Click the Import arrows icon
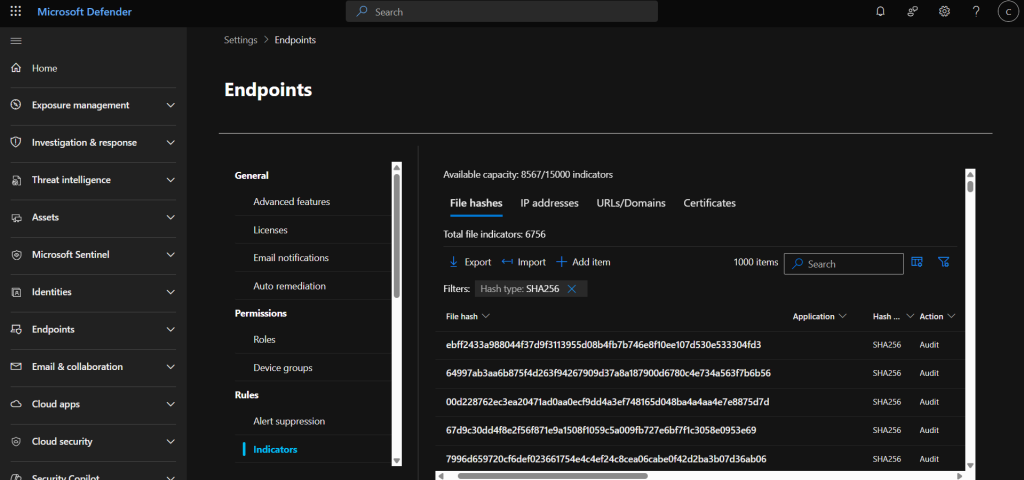Image resolution: width=1024 pixels, height=480 pixels. (507, 262)
